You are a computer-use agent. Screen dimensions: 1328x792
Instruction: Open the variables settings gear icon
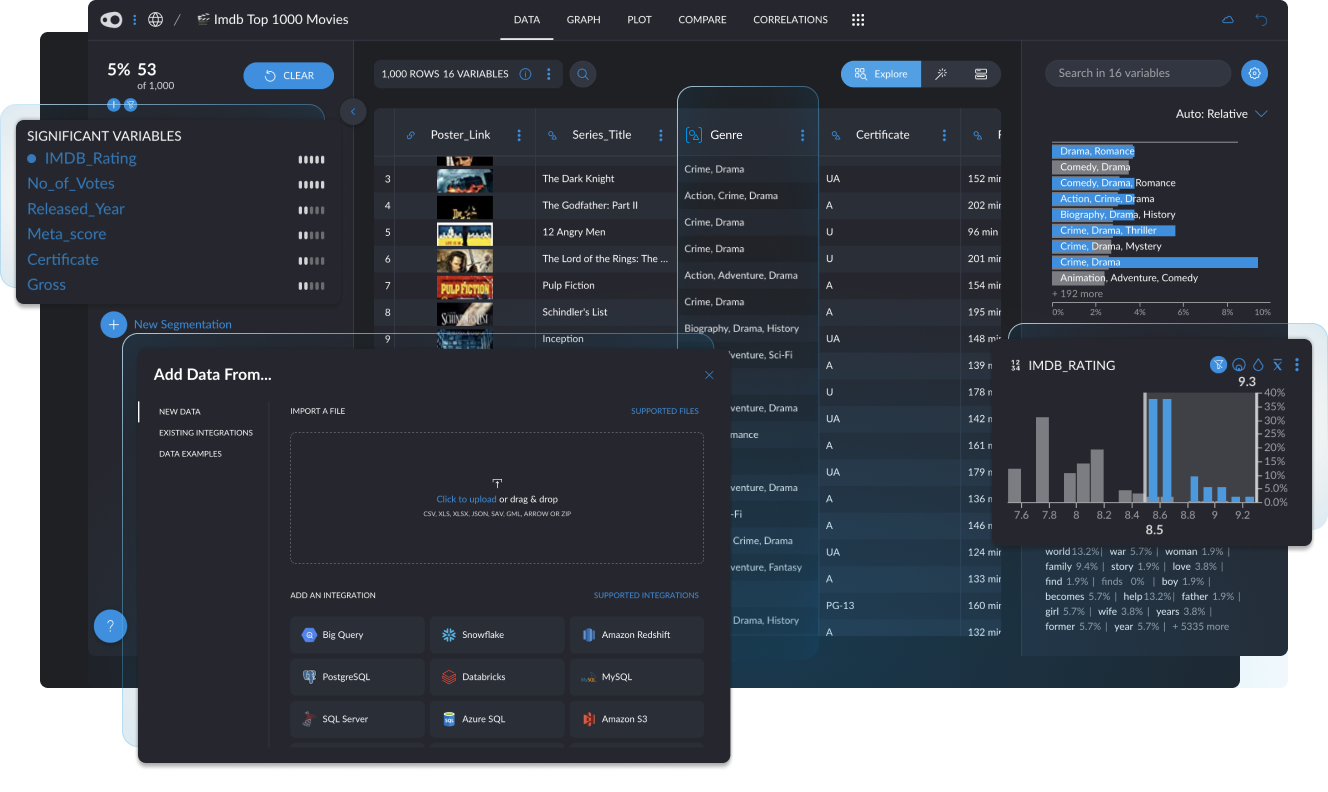(1254, 73)
